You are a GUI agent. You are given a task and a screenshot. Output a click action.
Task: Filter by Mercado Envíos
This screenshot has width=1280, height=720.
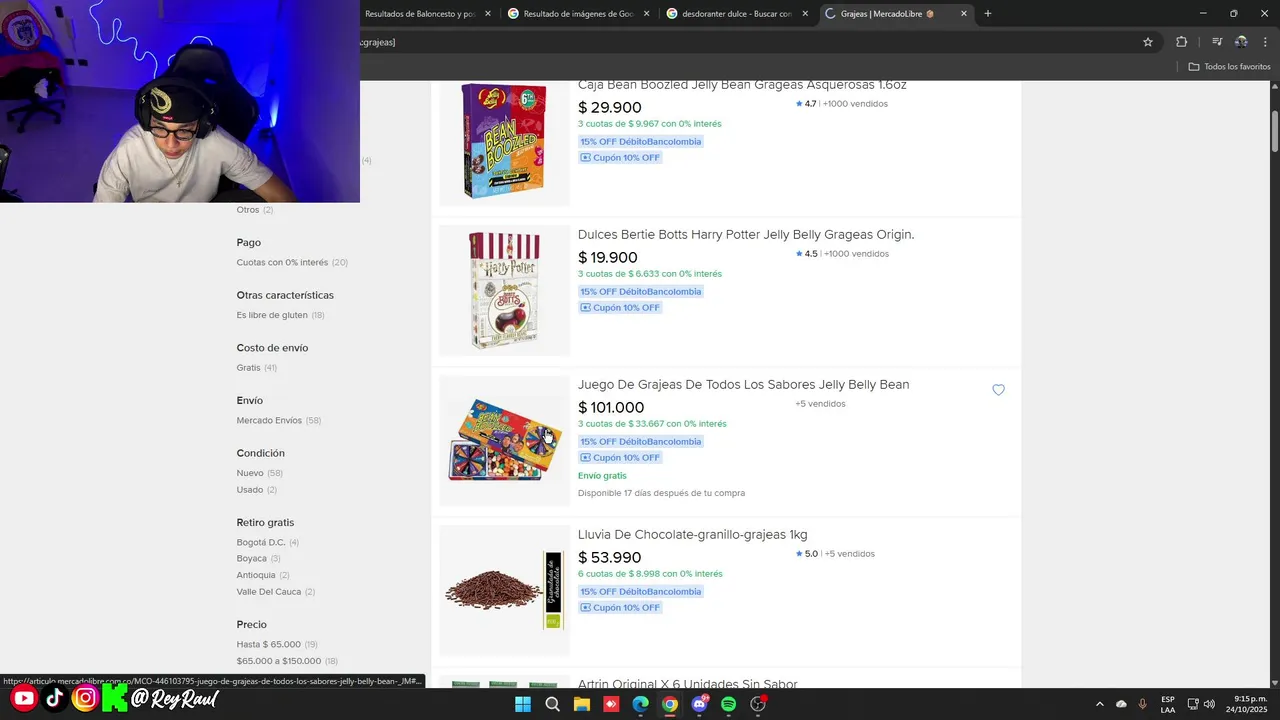coord(269,421)
